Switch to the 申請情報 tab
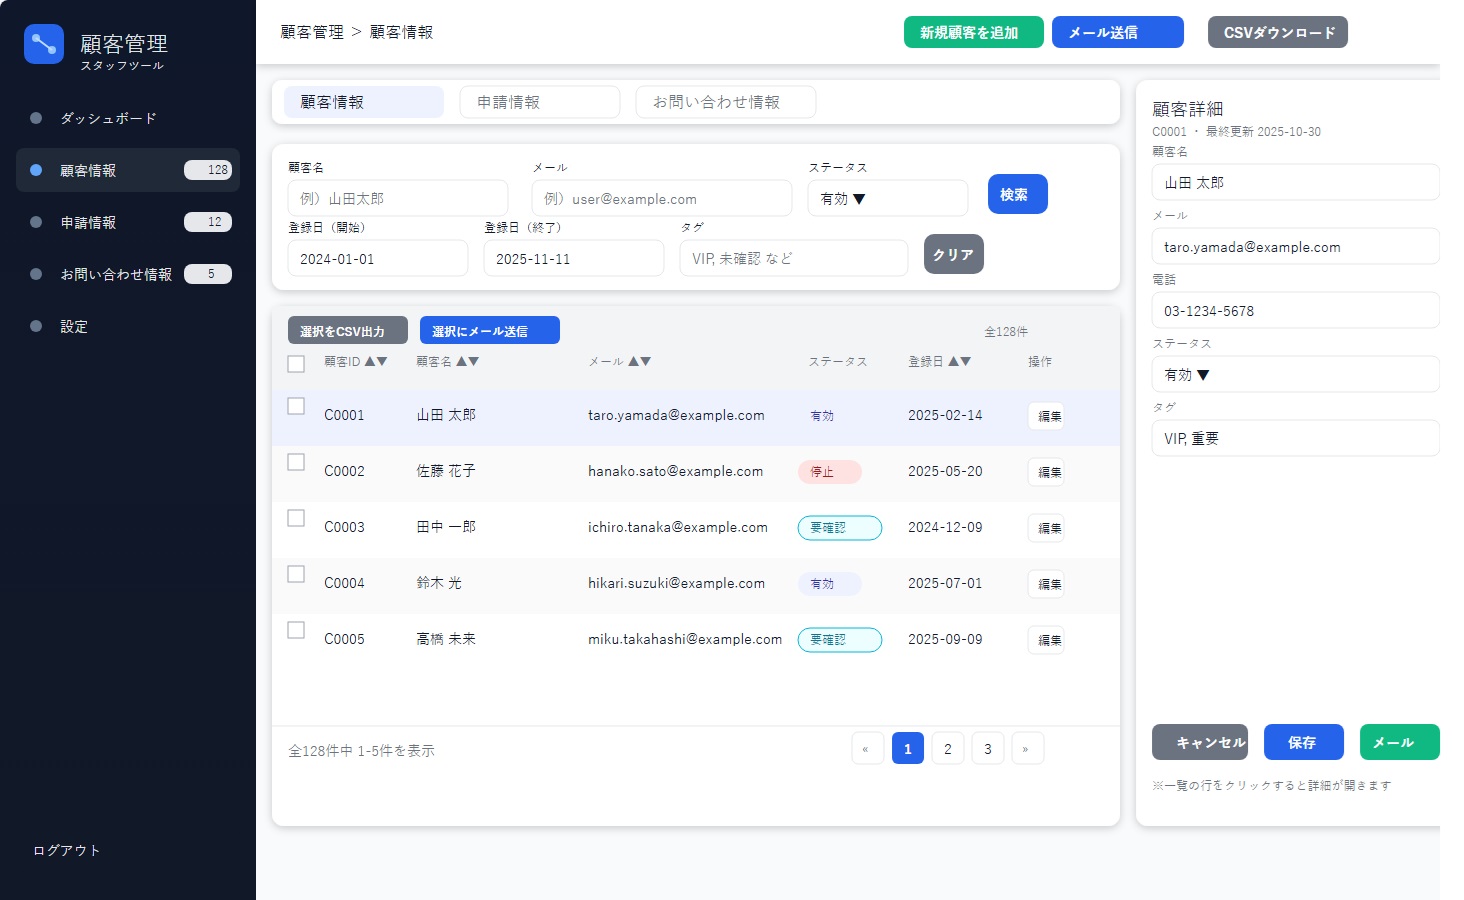This screenshot has height=900, width=1464. coord(539,102)
